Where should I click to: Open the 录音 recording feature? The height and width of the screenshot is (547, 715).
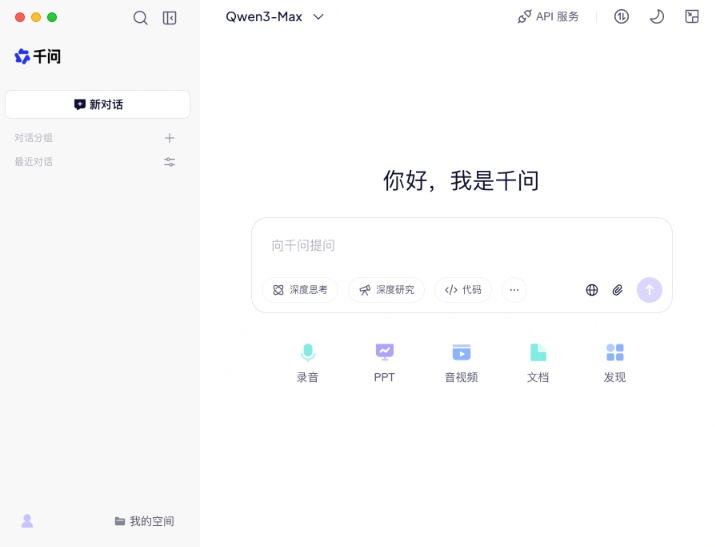[308, 363]
